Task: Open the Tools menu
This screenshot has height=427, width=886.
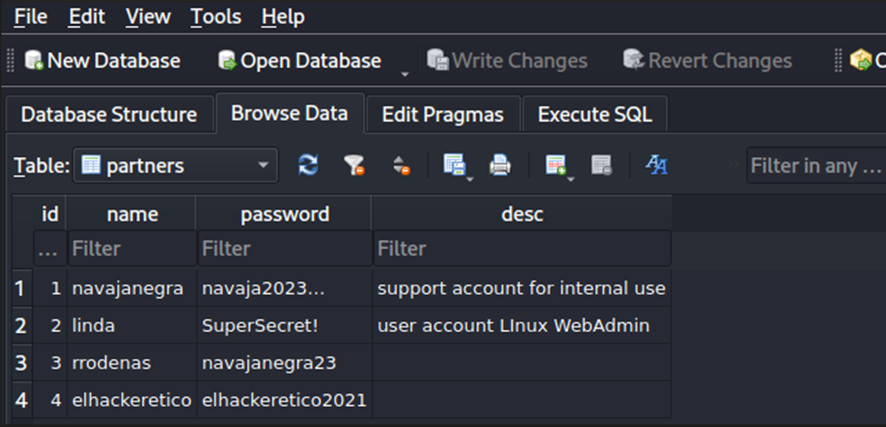Action: tap(216, 17)
